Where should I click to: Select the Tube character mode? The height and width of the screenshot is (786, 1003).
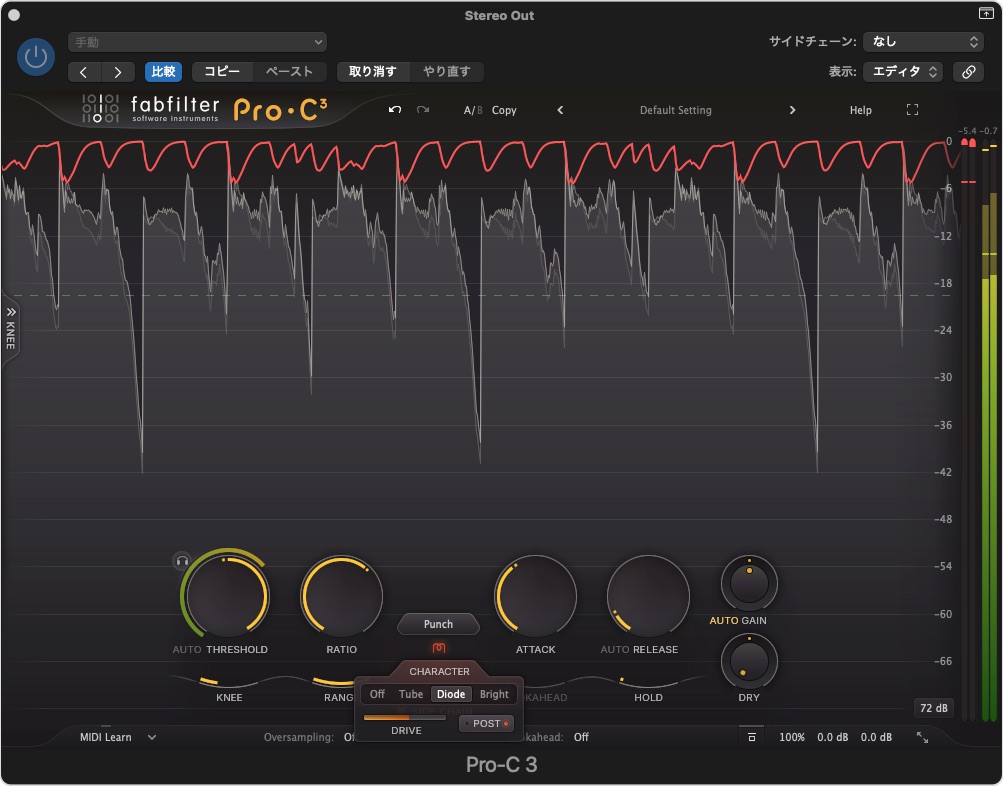pyautogui.click(x=411, y=694)
